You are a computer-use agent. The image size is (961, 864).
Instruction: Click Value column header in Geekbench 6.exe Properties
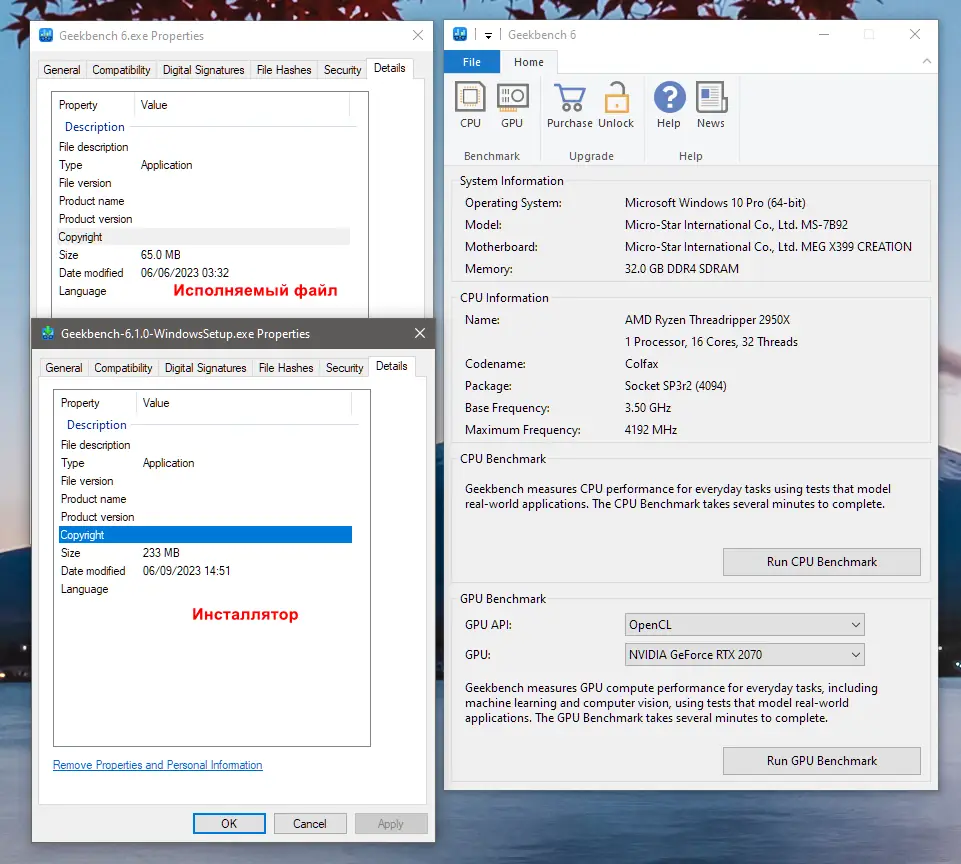point(242,105)
